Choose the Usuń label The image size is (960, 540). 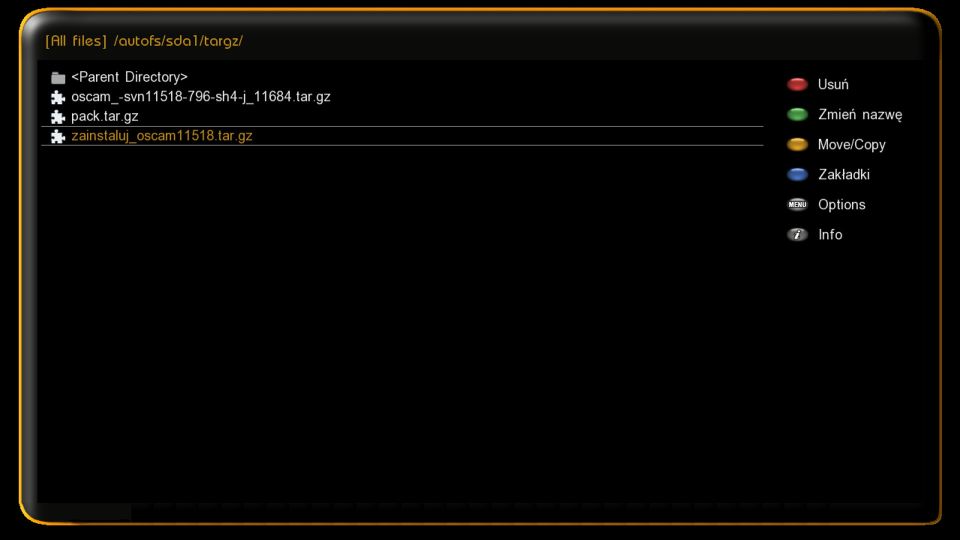833,84
